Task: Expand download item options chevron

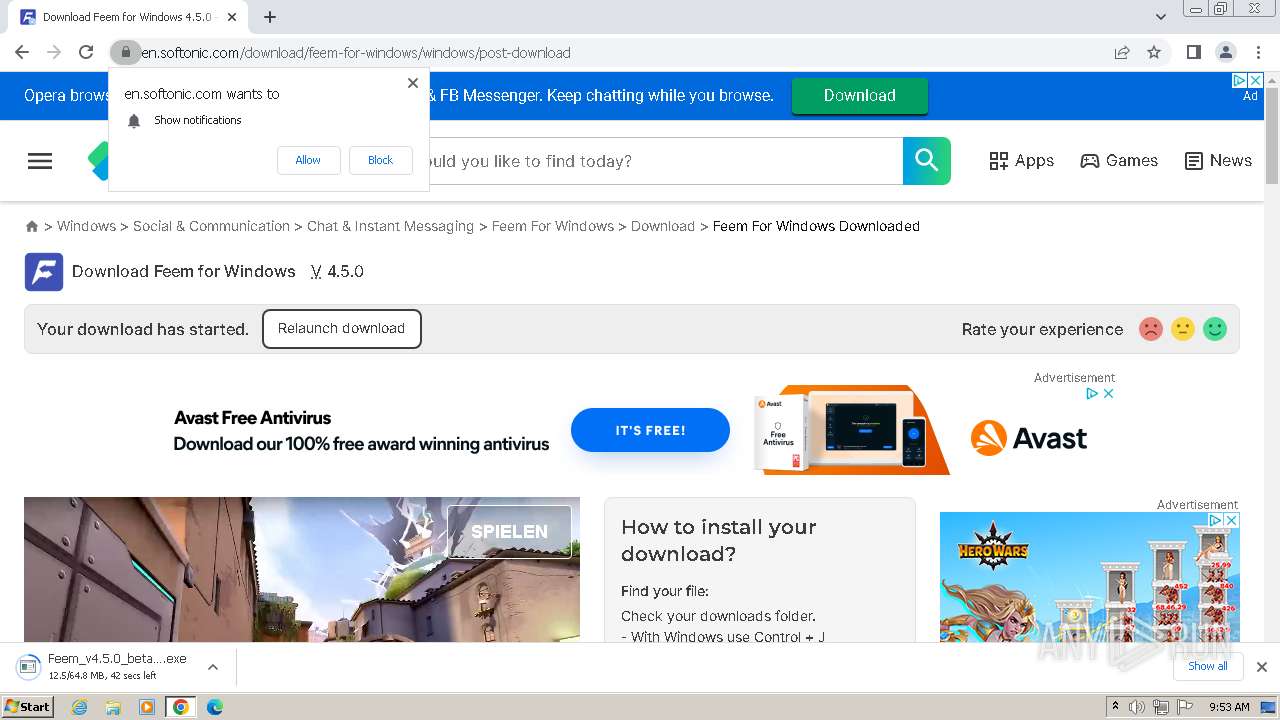Action: 213,667
